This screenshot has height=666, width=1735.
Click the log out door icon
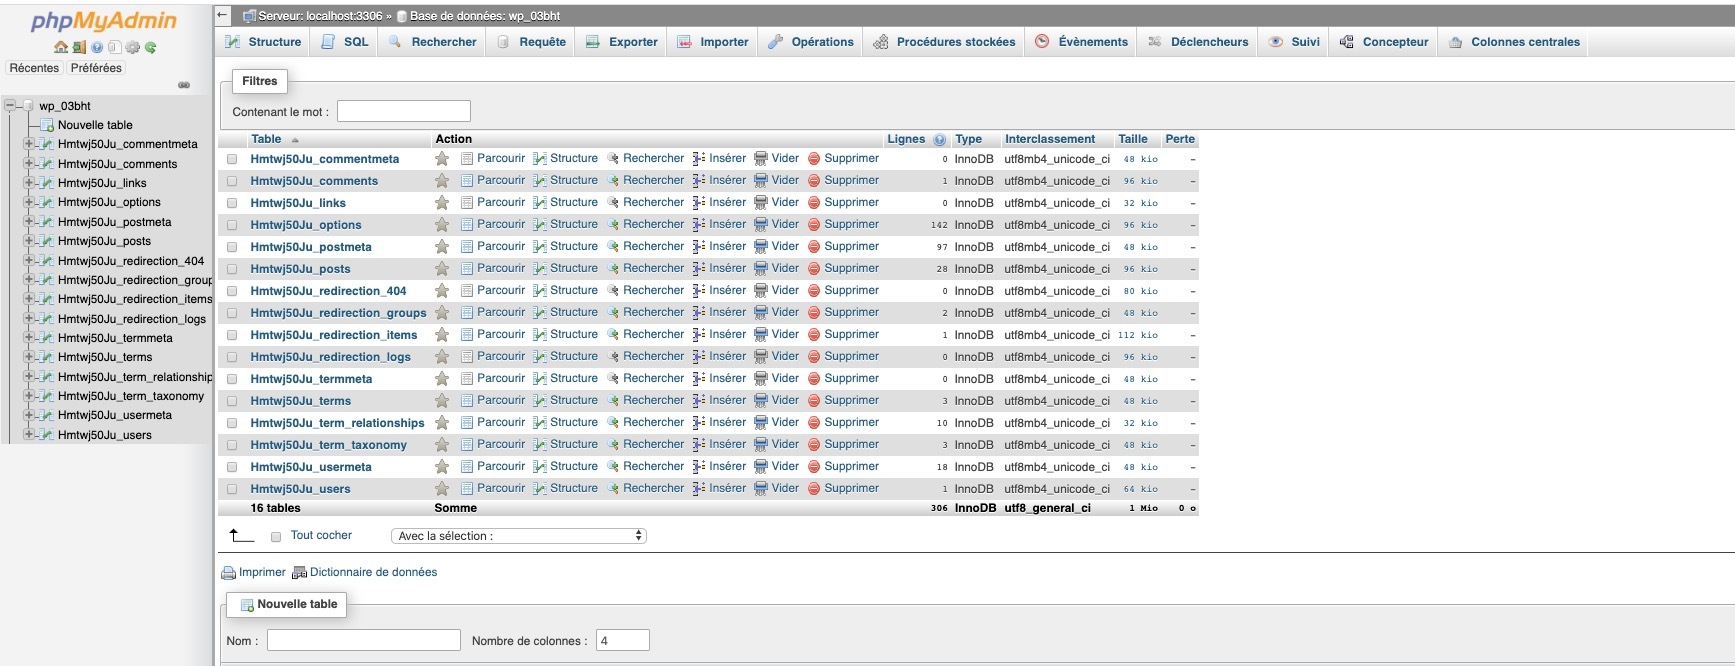(79, 47)
